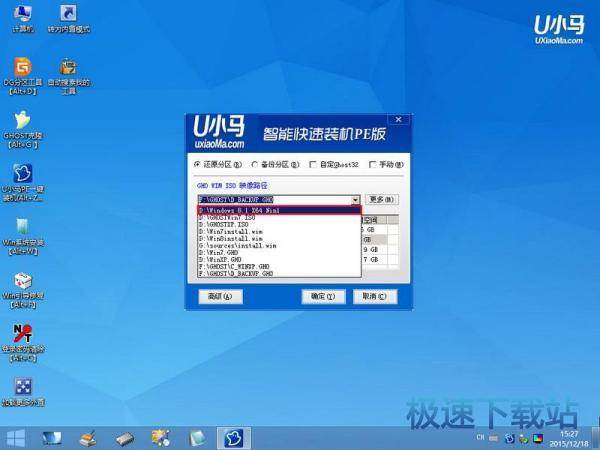Viewport: 600px width, 450px height.
Task: Open the green window installer taskbar icon
Action: [x=197, y=439]
